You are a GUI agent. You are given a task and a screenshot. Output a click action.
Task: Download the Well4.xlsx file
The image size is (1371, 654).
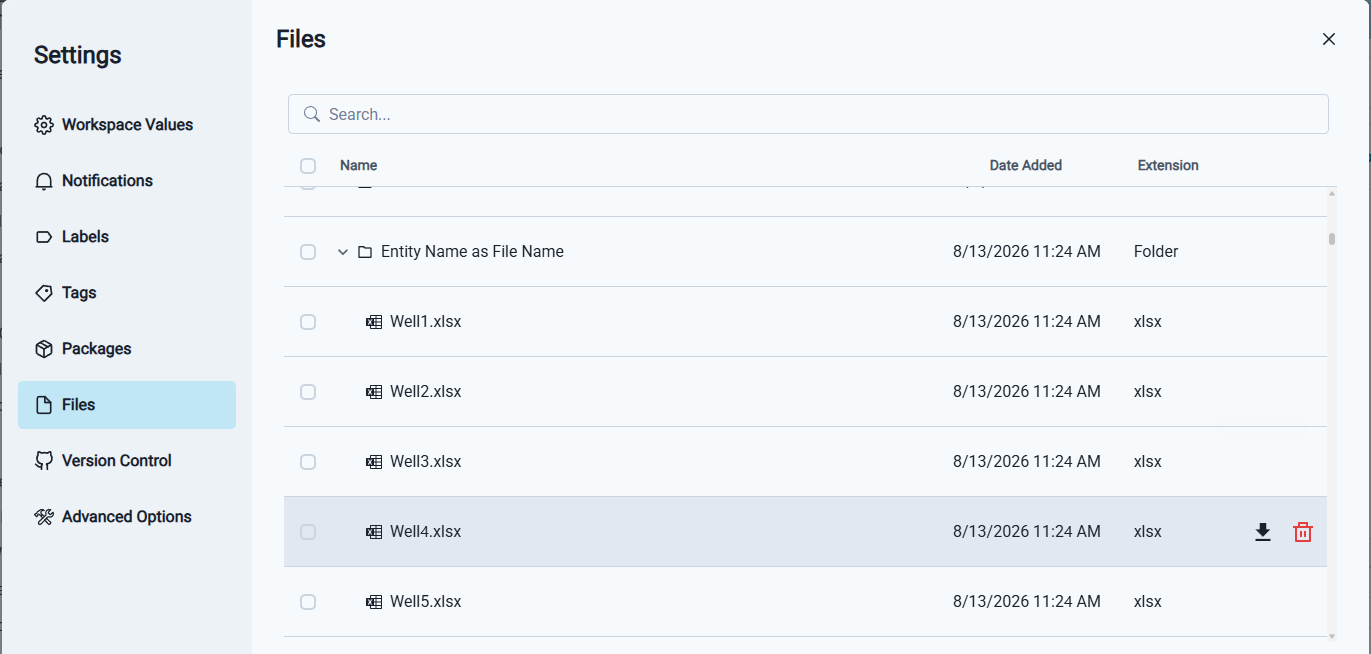click(x=1263, y=532)
